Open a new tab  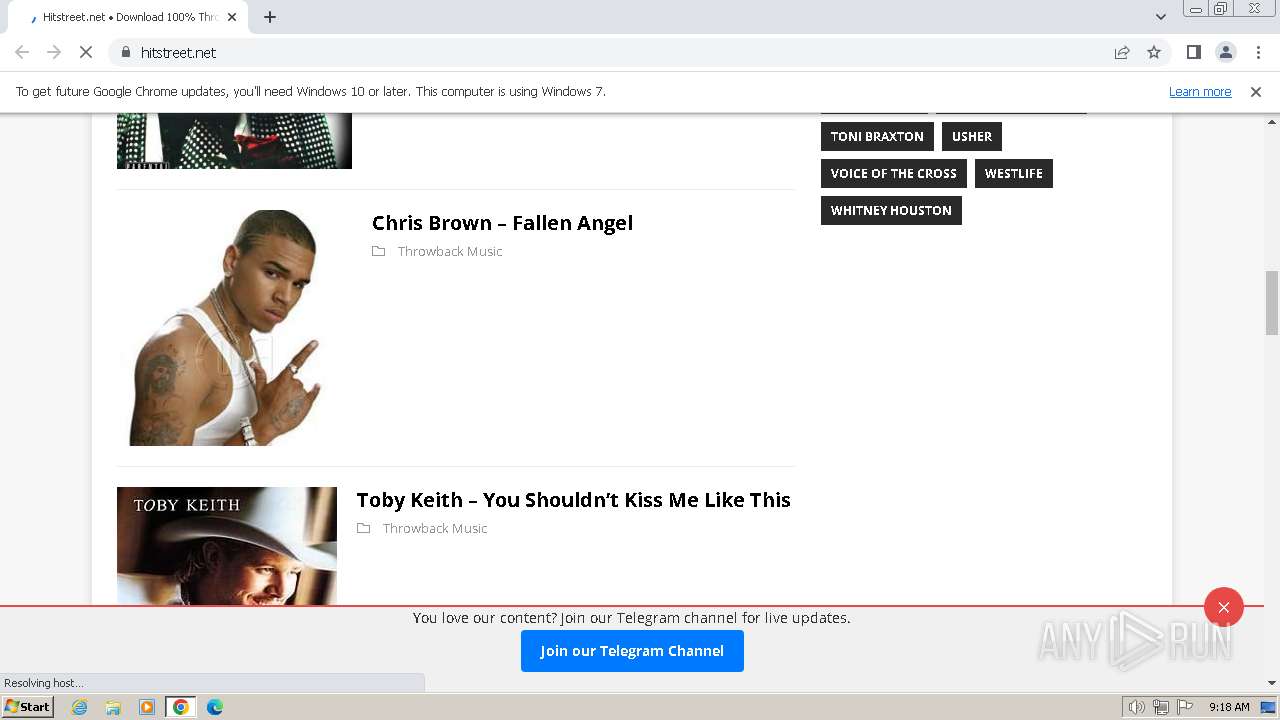click(x=270, y=17)
